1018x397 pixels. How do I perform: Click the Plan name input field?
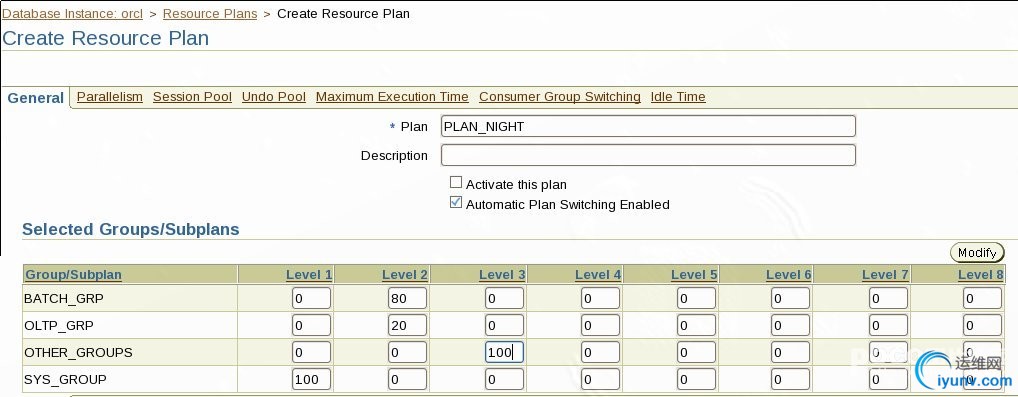(x=648, y=126)
